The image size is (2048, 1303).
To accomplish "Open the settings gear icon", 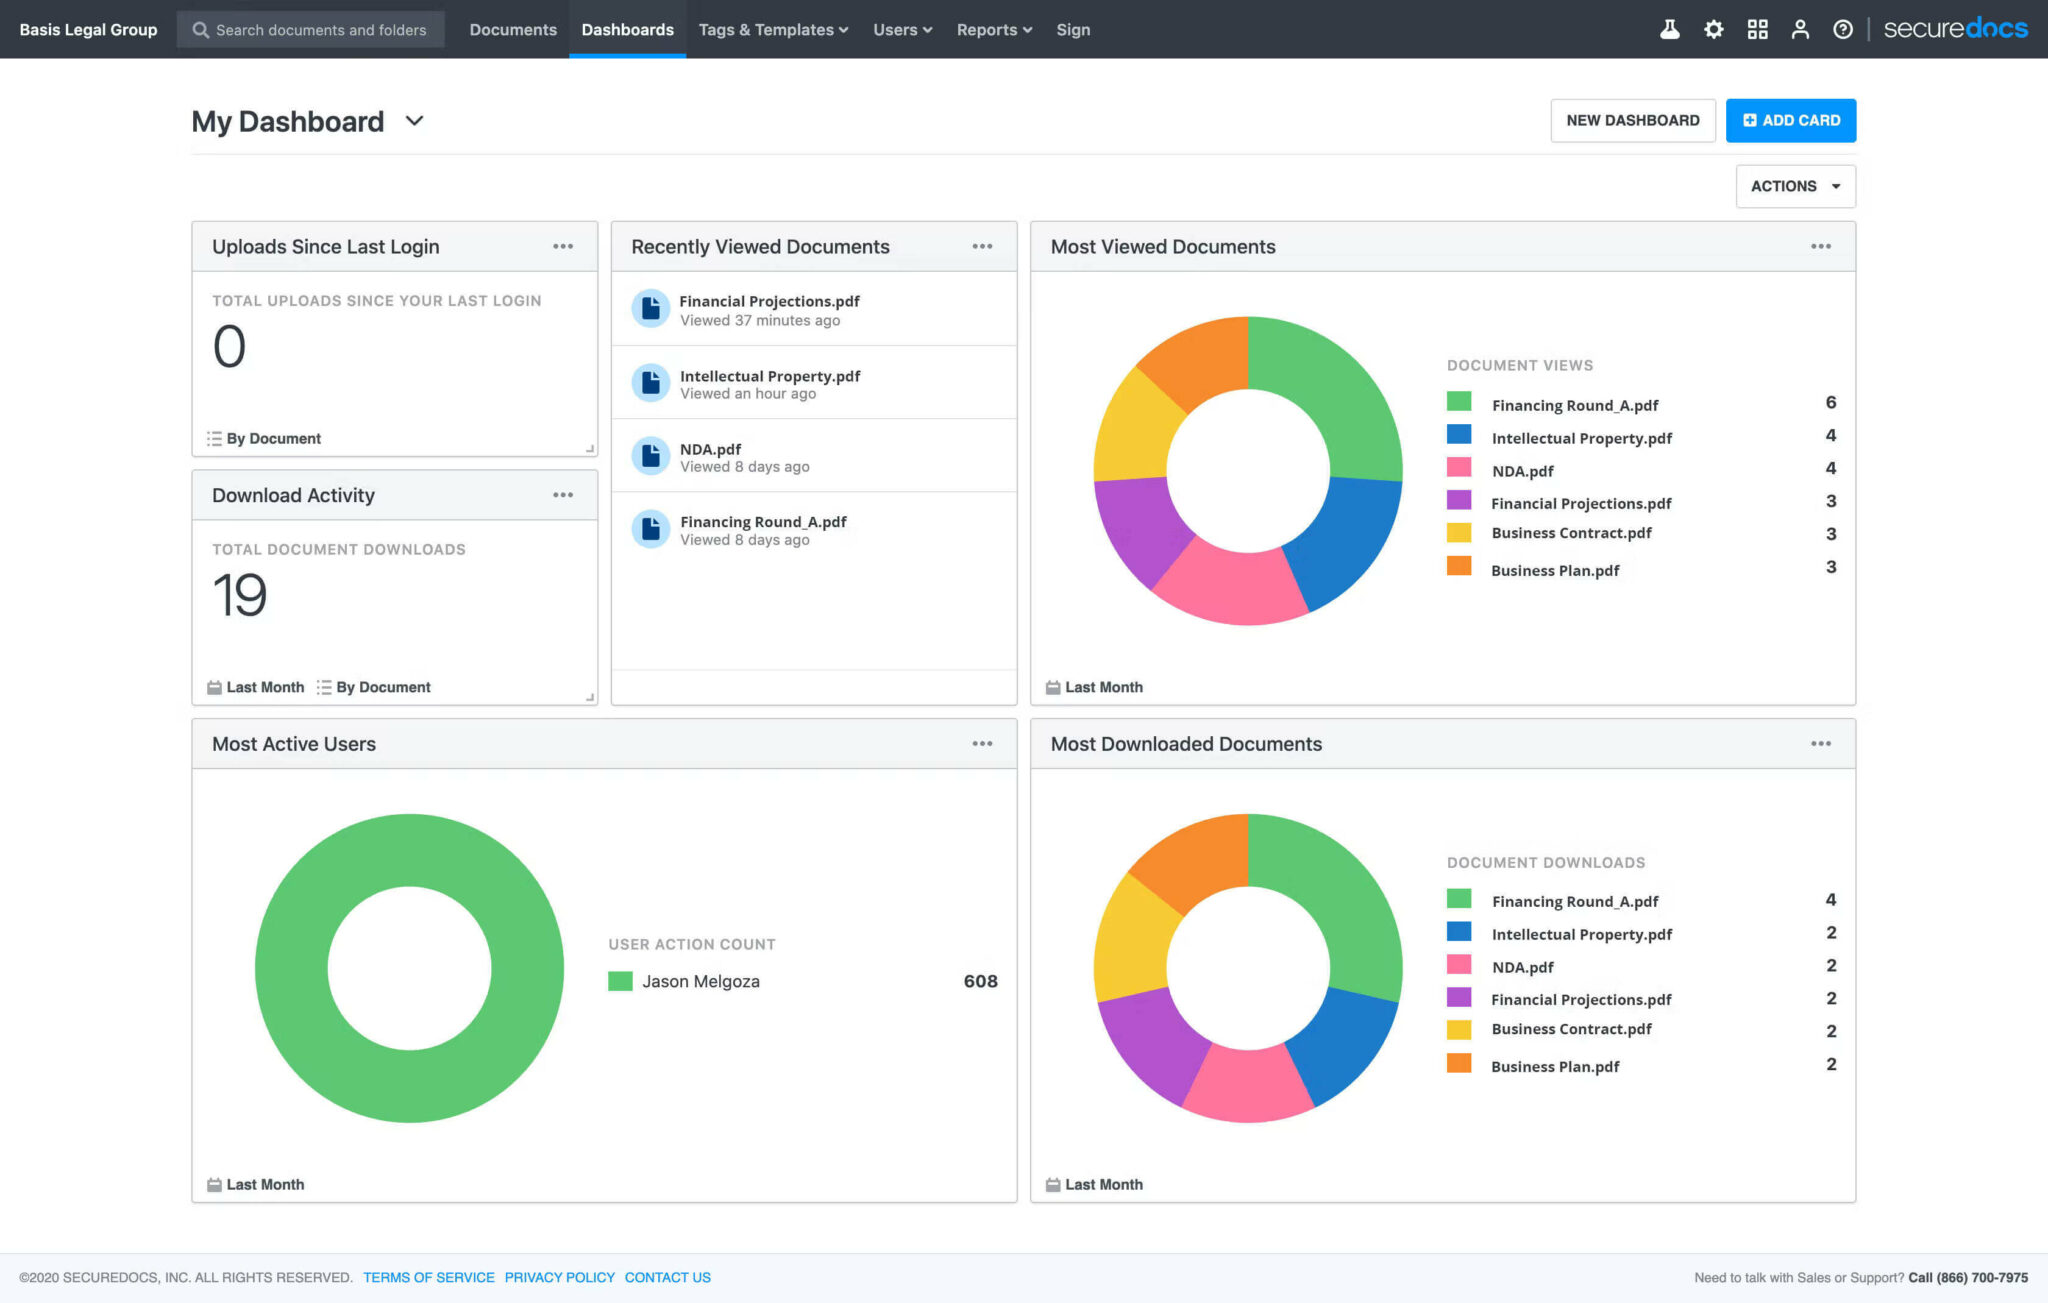I will point(1713,29).
